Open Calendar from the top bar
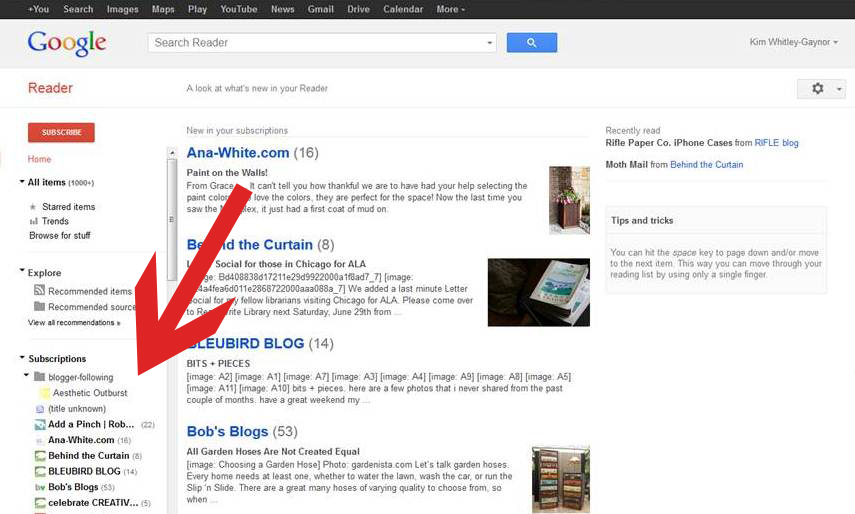Image resolution: width=855 pixels, height=514 pixels. 403,9
